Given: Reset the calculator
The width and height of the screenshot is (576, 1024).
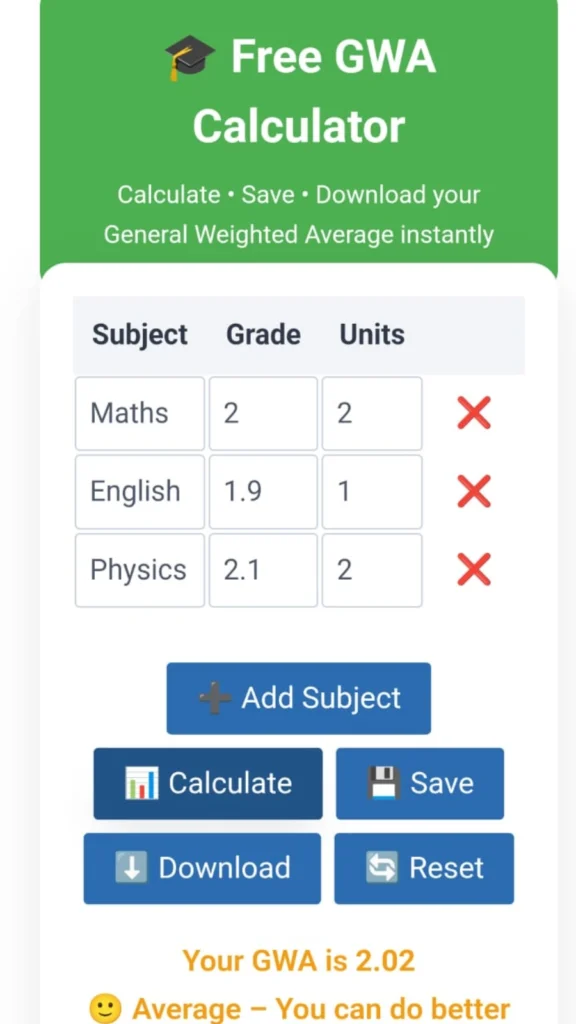Looking at the screenshot, I should tap(423, 868).
